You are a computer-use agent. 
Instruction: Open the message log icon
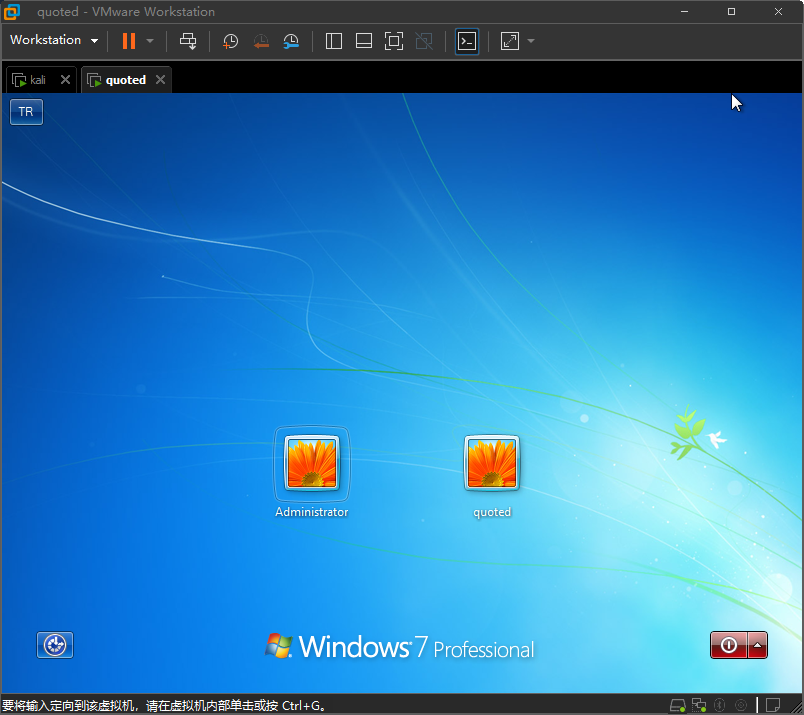[773, 705]
